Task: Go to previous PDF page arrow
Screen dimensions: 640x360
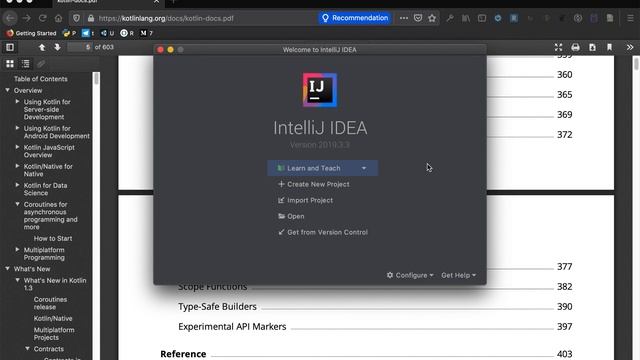Action: [42, 47]
